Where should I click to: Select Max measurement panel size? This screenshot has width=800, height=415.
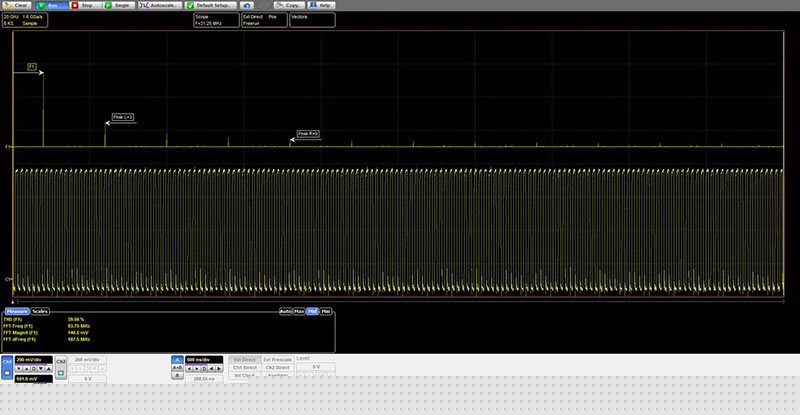point(299,311)
